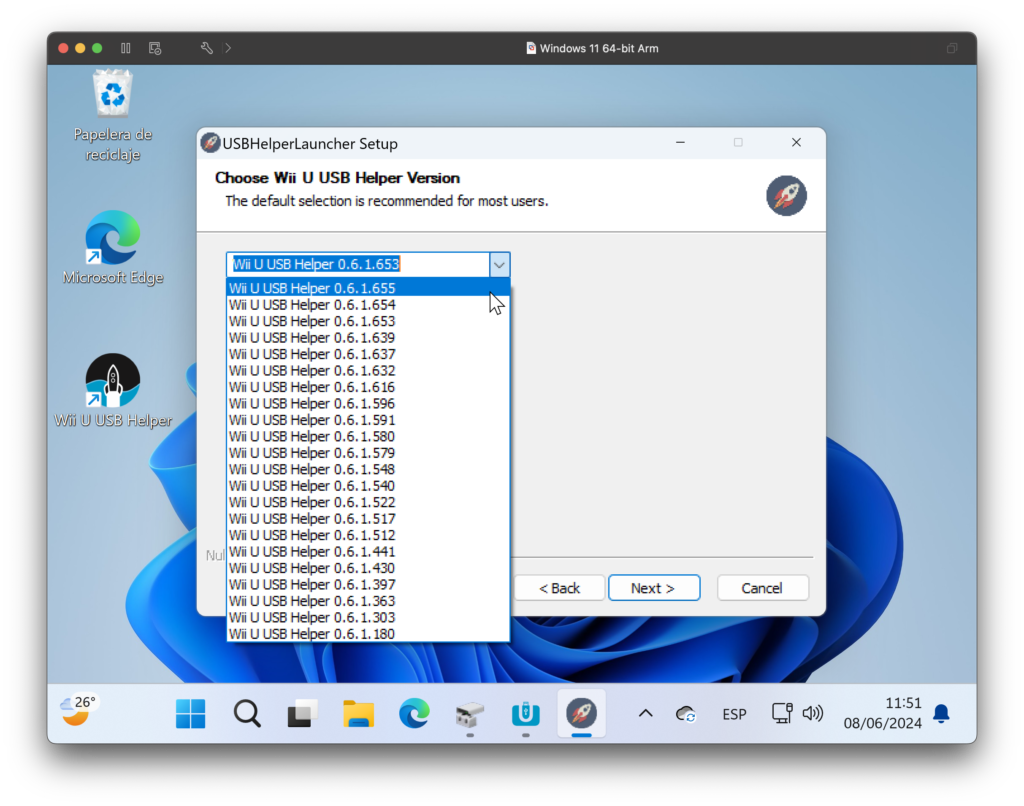Image resolution: width=1024 pixels, height=806 pixels.
Task: Open the weather widget showing 26°
Action: point(78,711)
